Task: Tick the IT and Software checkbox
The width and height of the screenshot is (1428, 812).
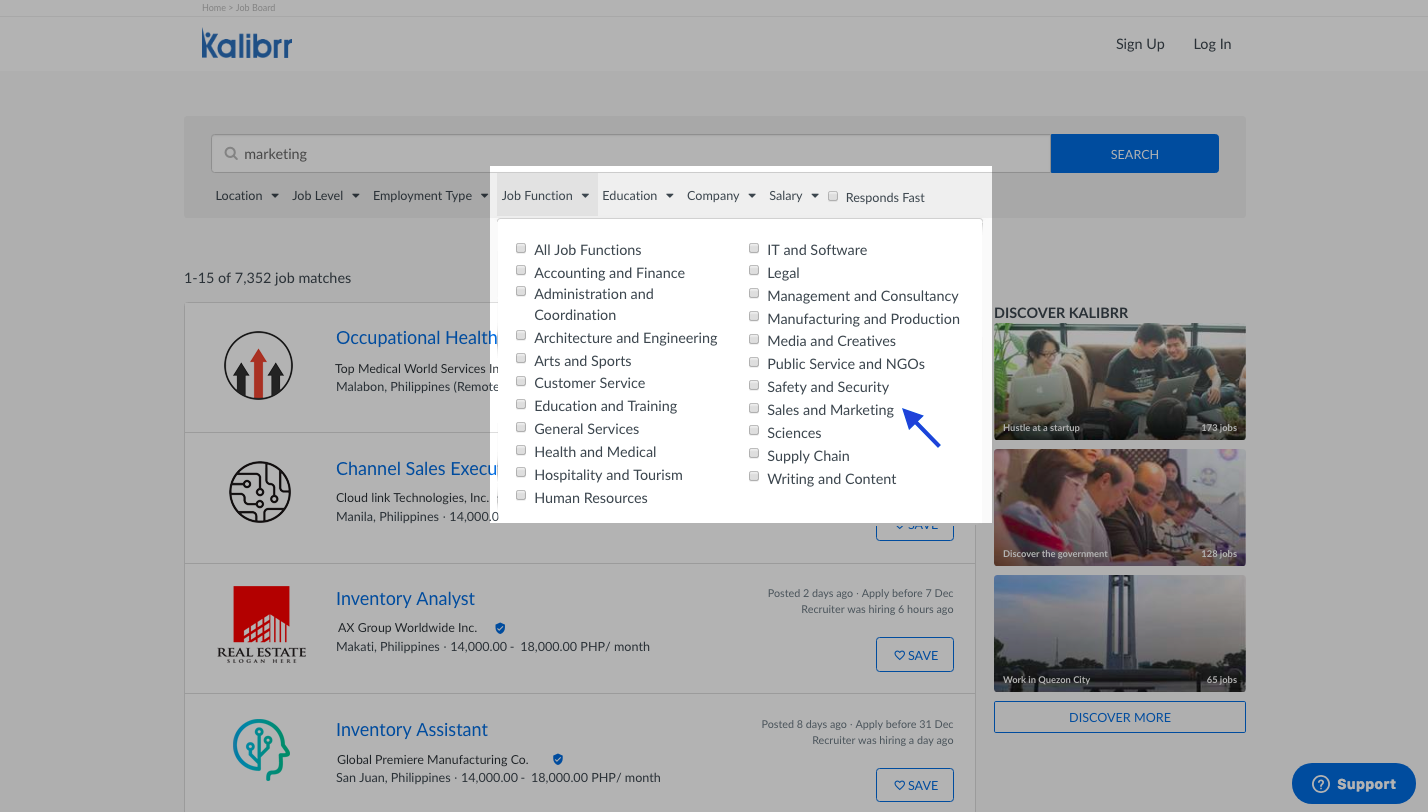Action: [x=754, y=249]
